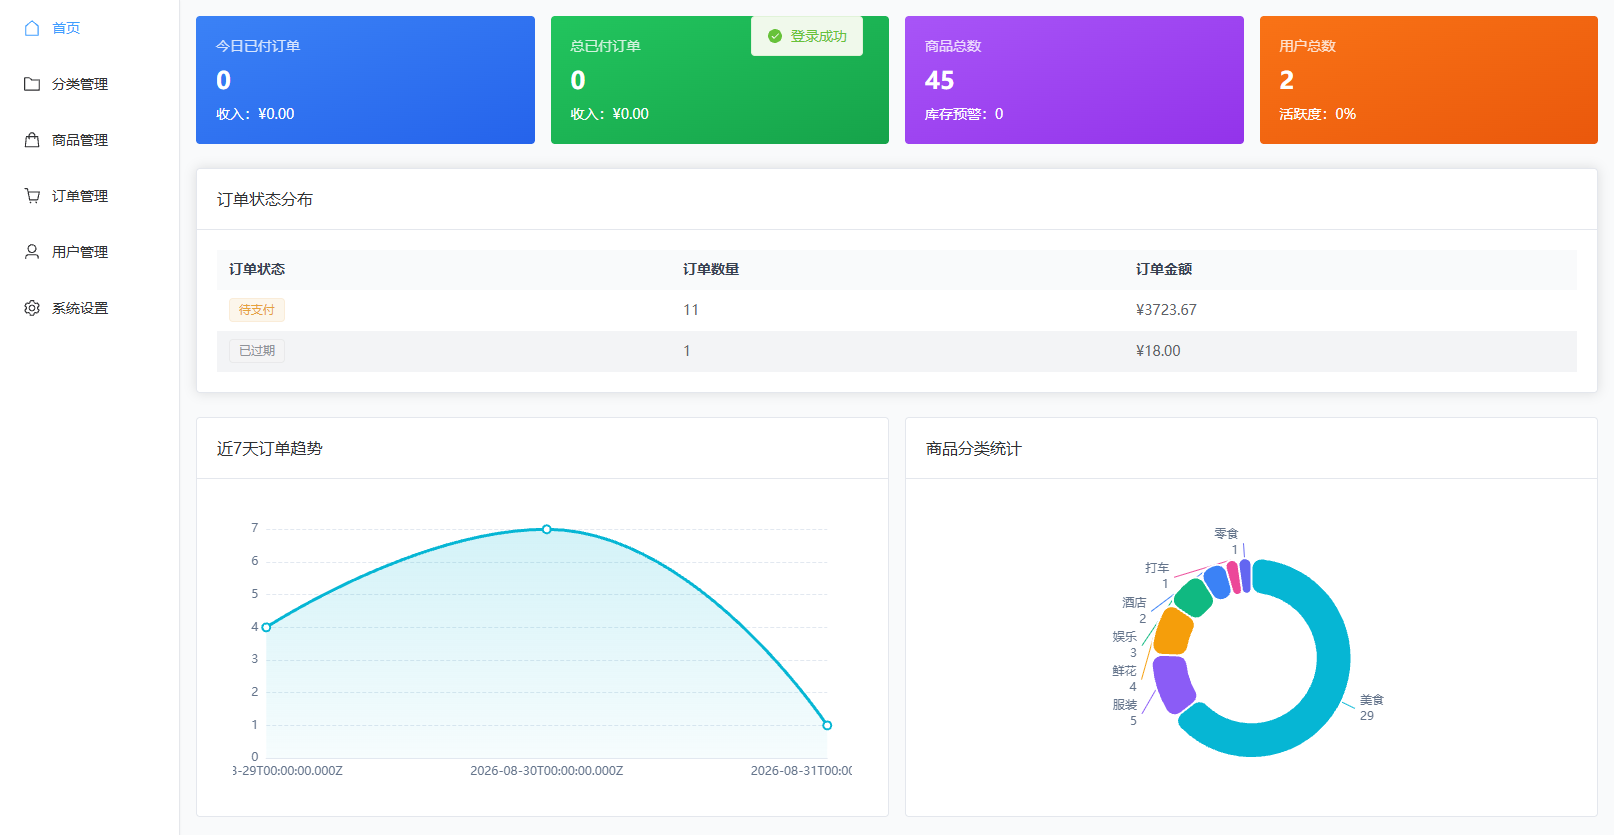Click the trend line last point at 1

click(x=827, y=725)
